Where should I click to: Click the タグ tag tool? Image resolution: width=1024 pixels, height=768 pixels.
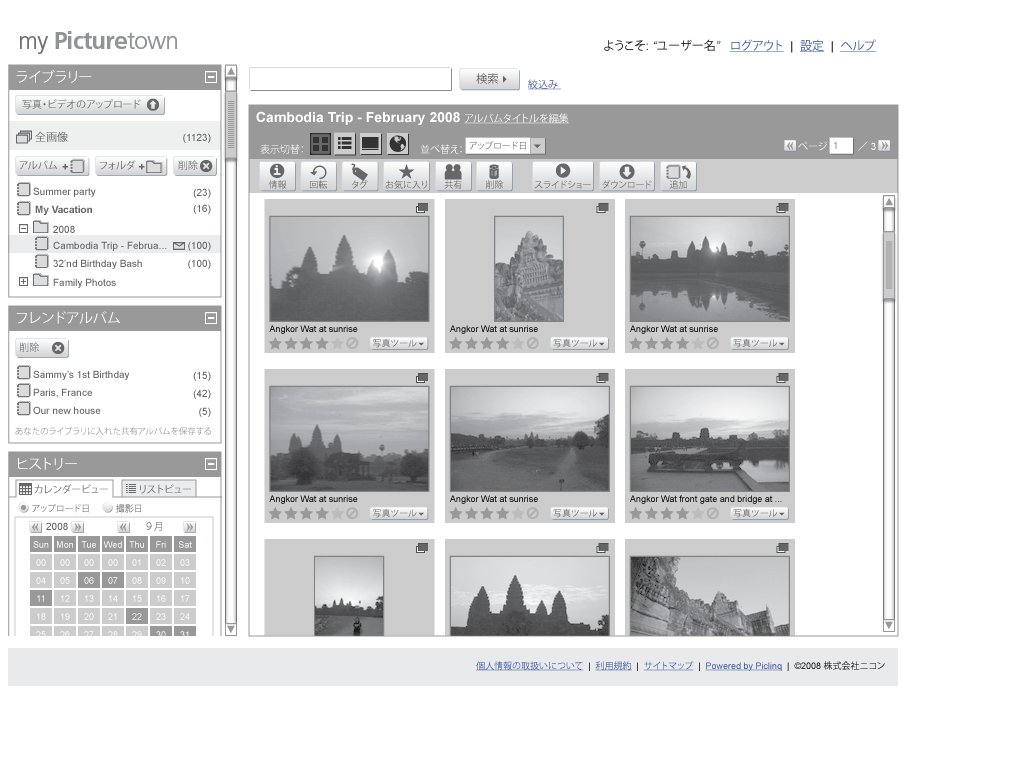[x=359, y=176]
